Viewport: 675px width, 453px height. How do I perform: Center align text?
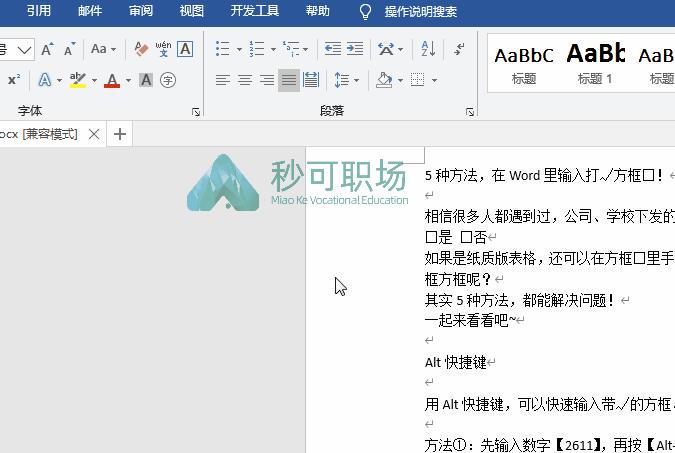pyautogui.click(x=245, y=80)
